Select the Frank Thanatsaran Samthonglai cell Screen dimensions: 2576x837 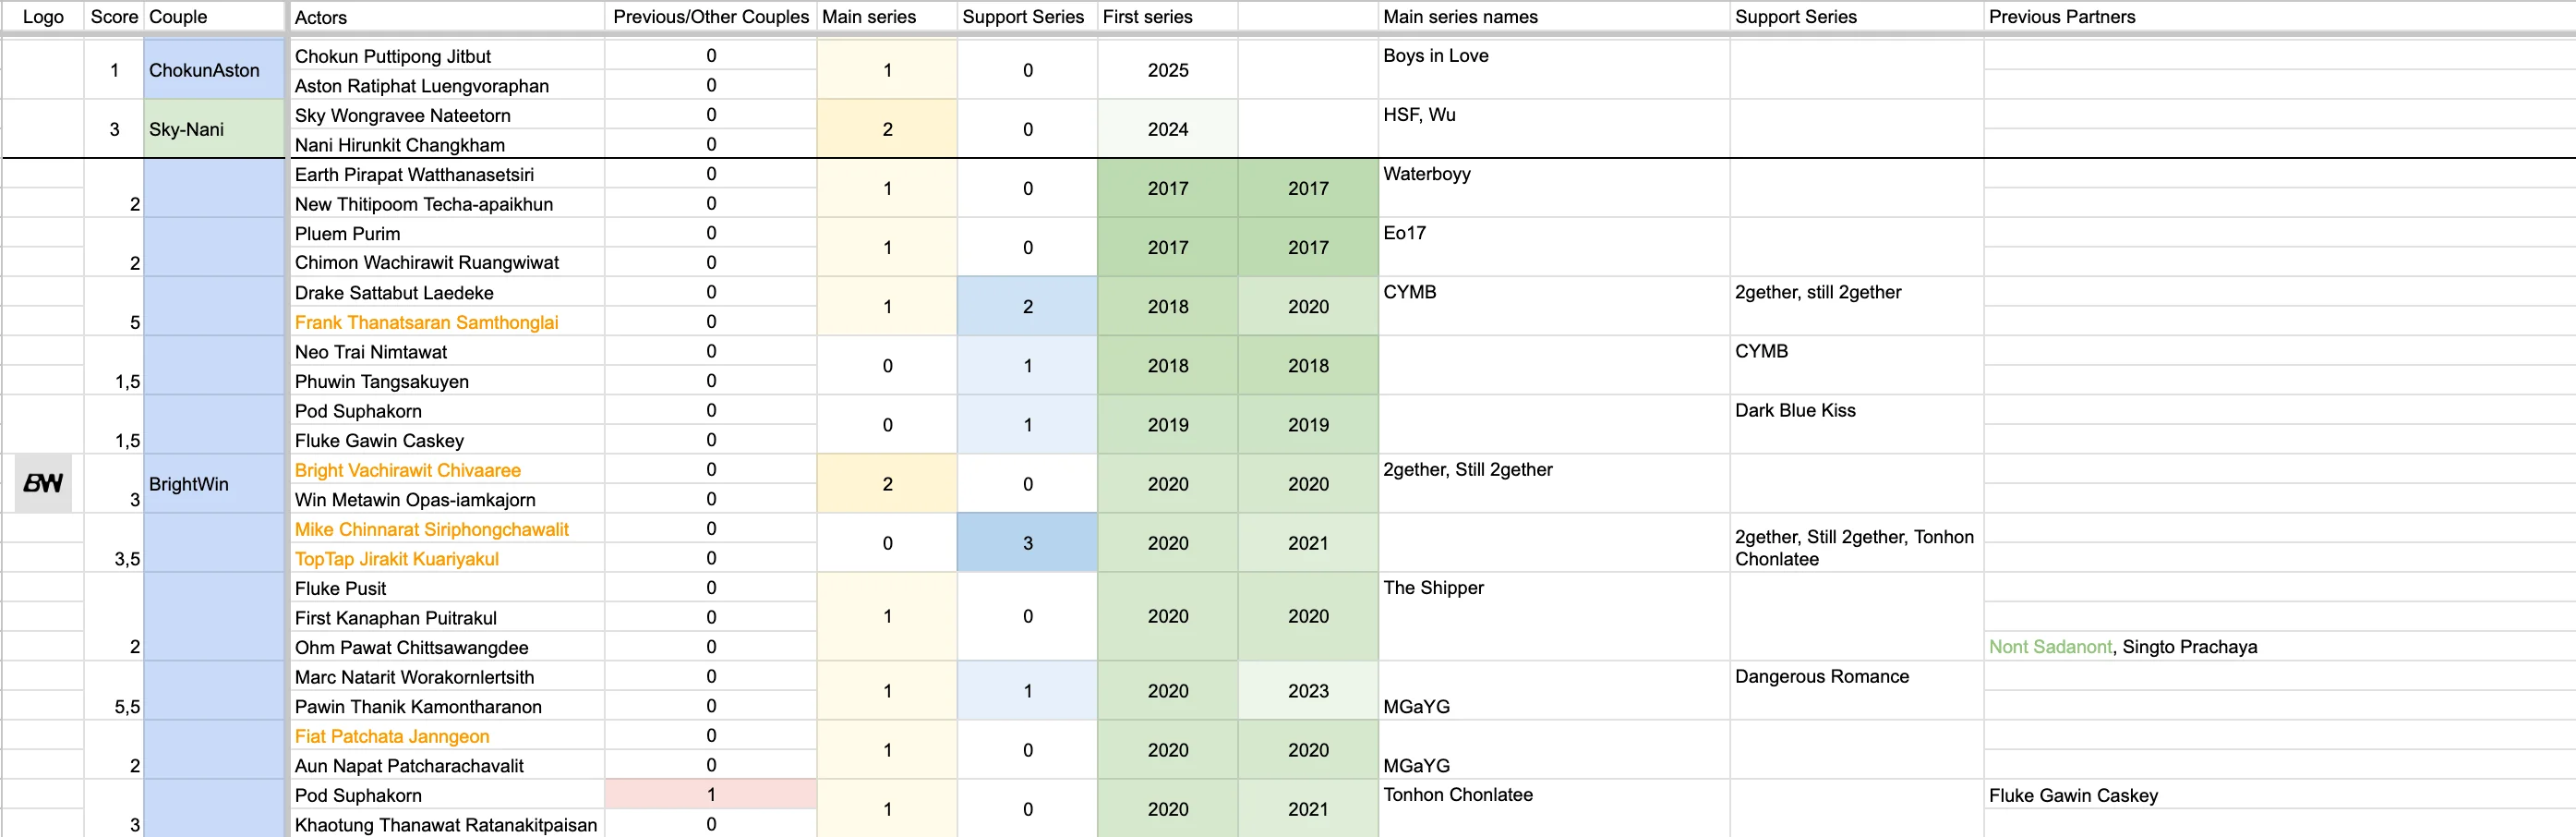point(446,322)
